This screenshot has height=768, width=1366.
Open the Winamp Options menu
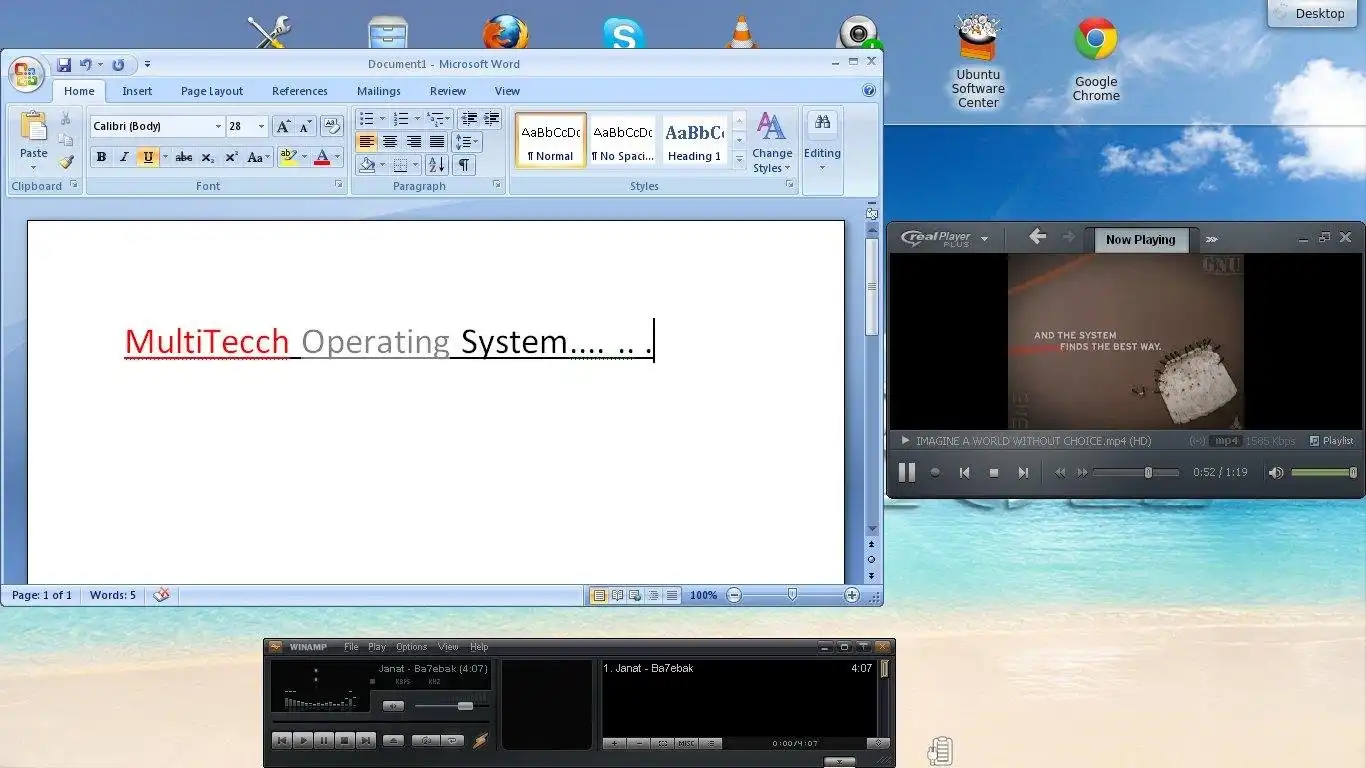click(x=411, y=647)
